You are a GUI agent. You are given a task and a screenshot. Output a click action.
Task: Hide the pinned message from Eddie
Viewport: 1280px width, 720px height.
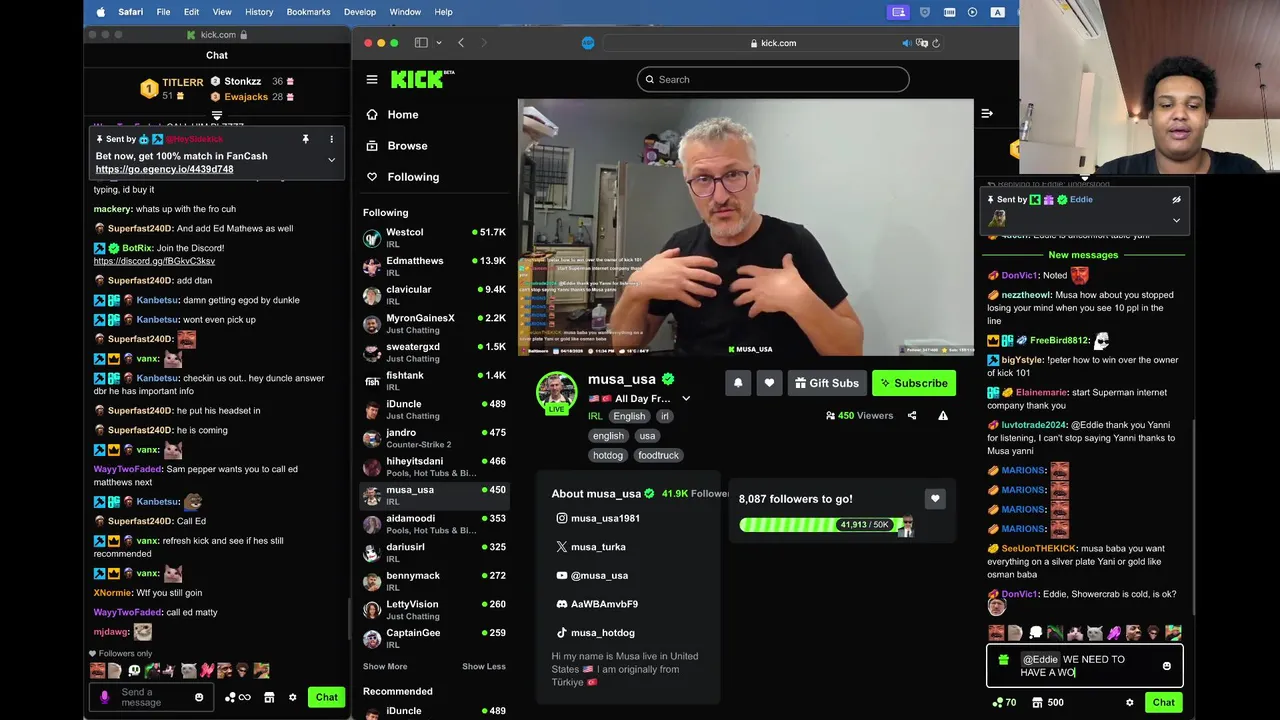pyautogui.click(x=1176, y=200)
